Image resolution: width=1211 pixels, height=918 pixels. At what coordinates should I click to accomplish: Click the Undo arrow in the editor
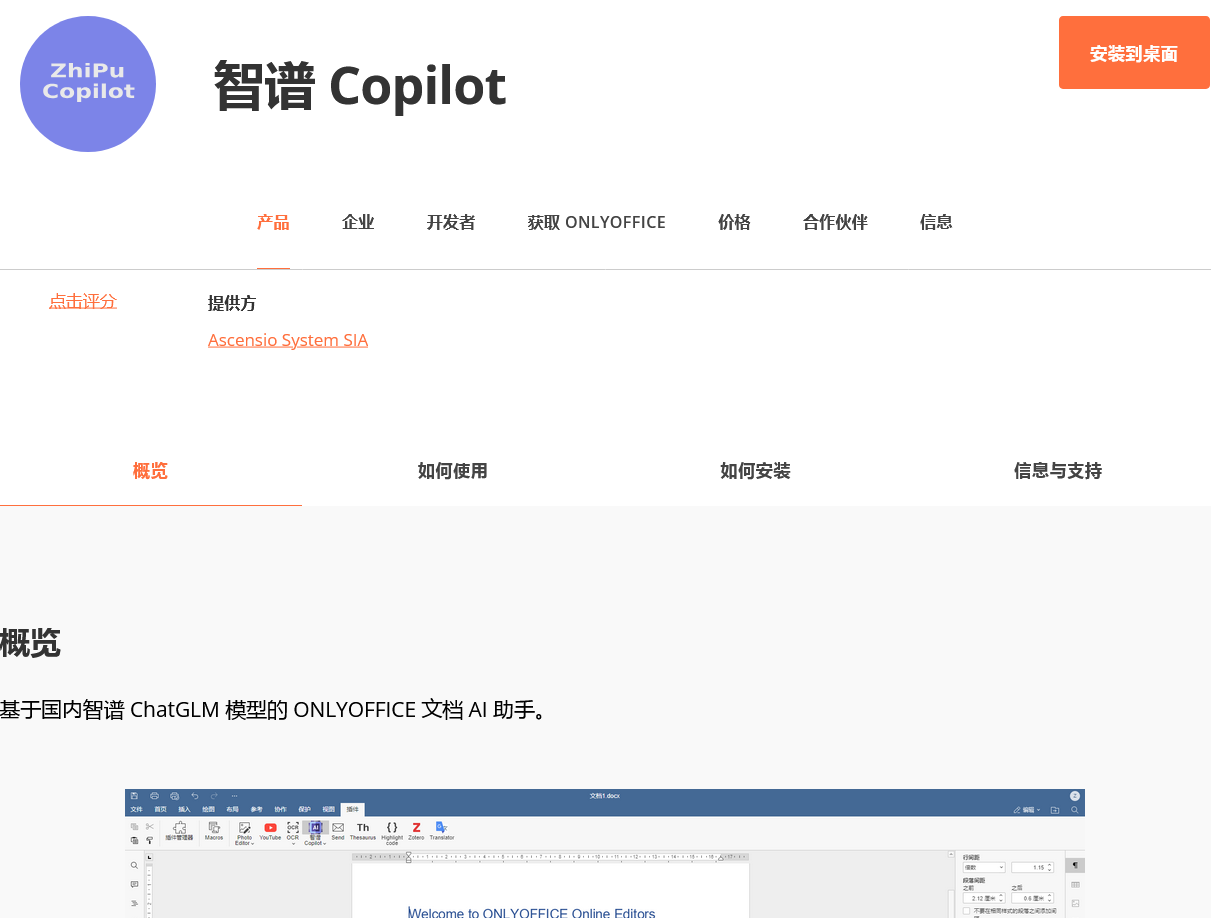point(195,796)
